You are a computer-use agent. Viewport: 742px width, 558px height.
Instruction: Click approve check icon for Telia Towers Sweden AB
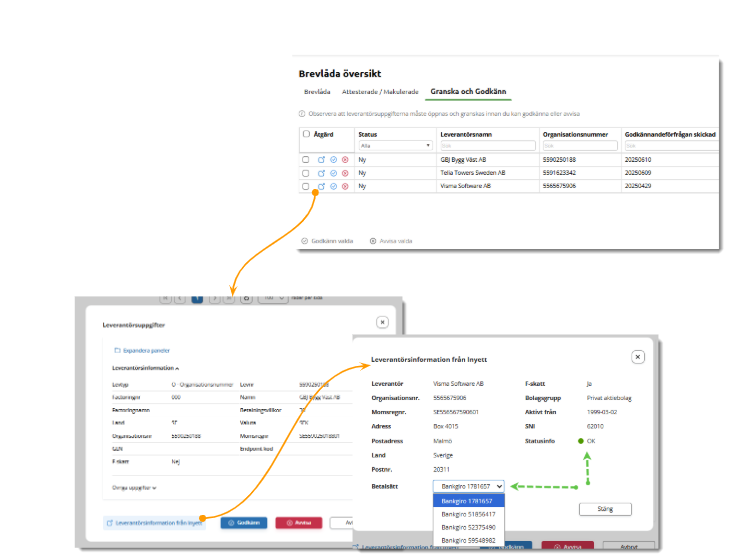coord(333,173)
